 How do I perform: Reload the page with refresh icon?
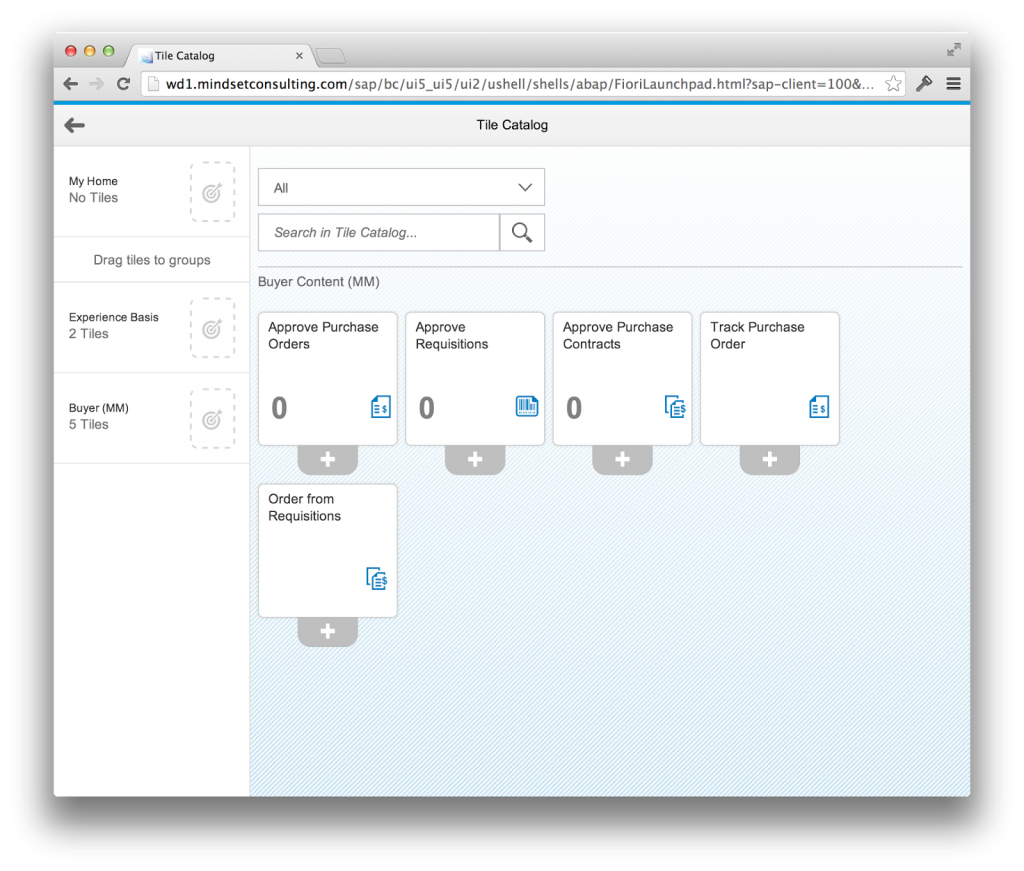(123, 84)
